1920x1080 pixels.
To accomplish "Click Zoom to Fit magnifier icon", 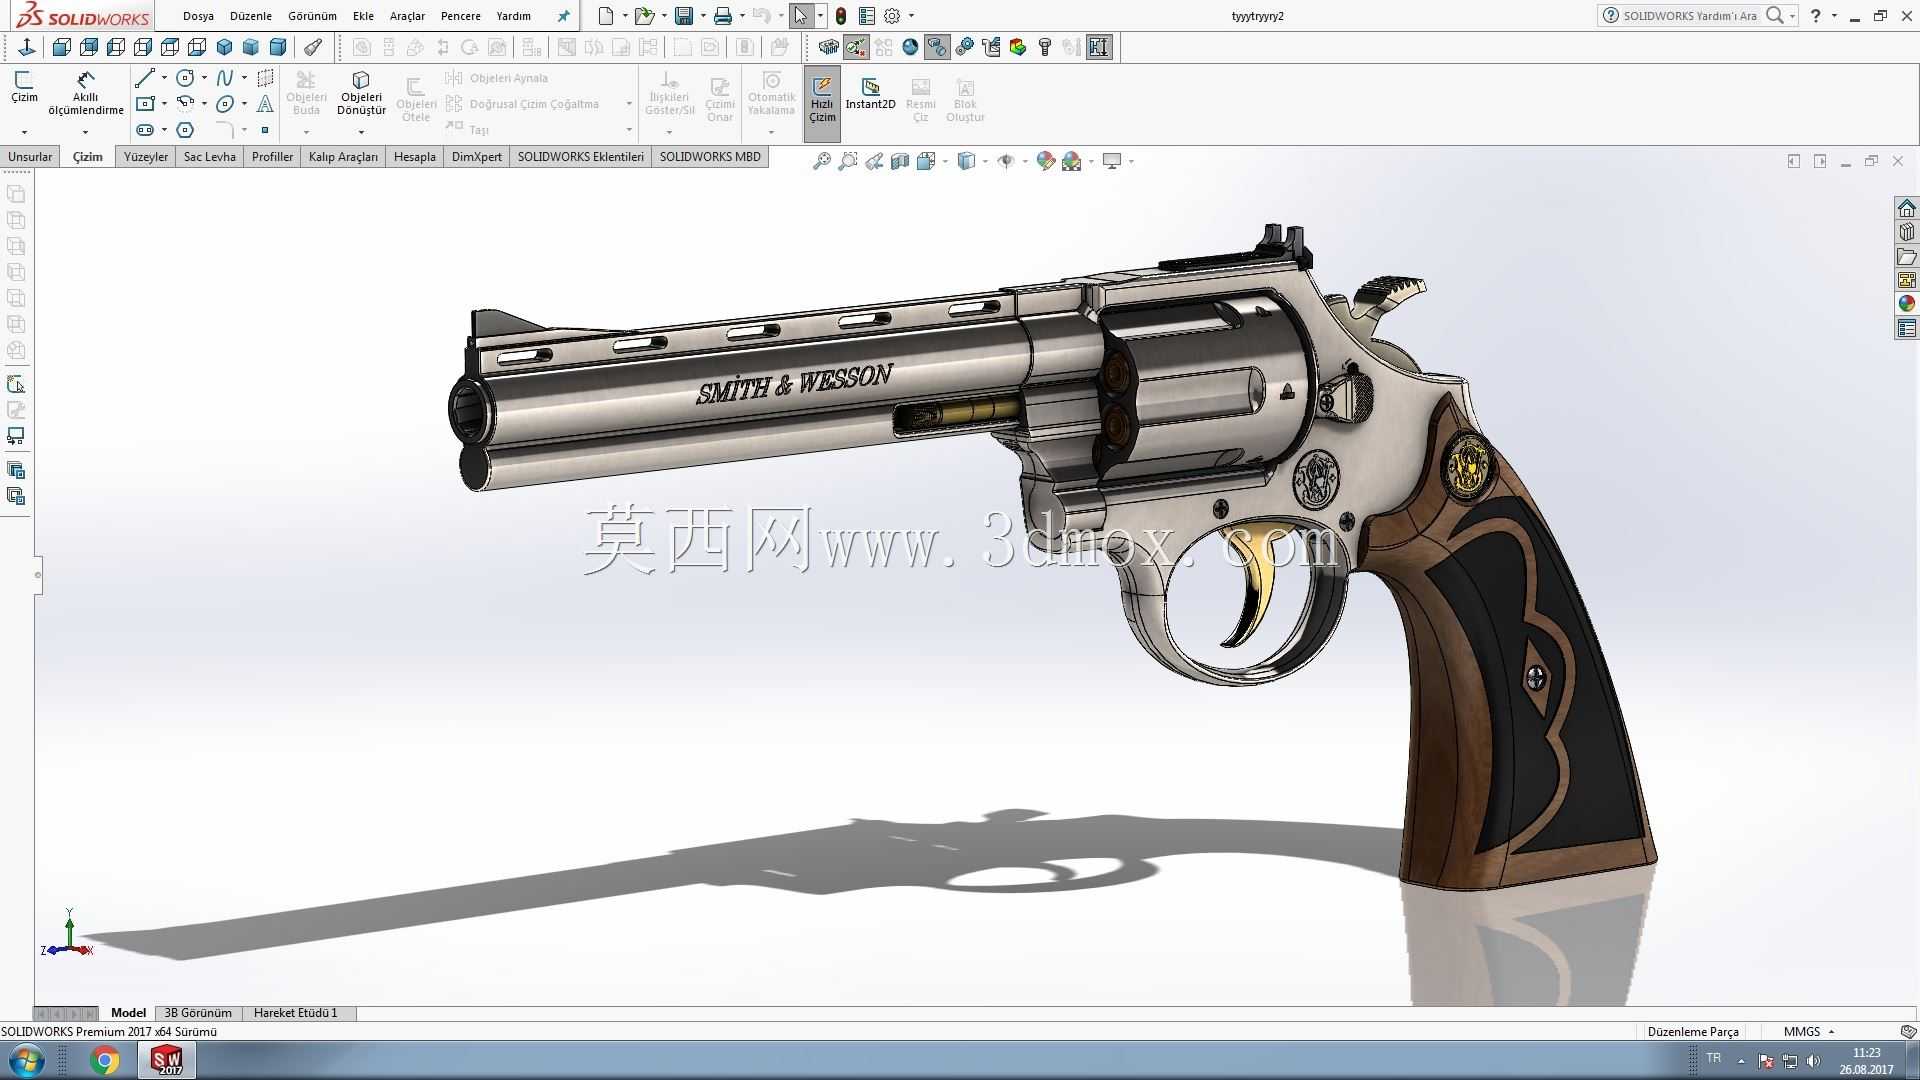I will pos(821,161).
